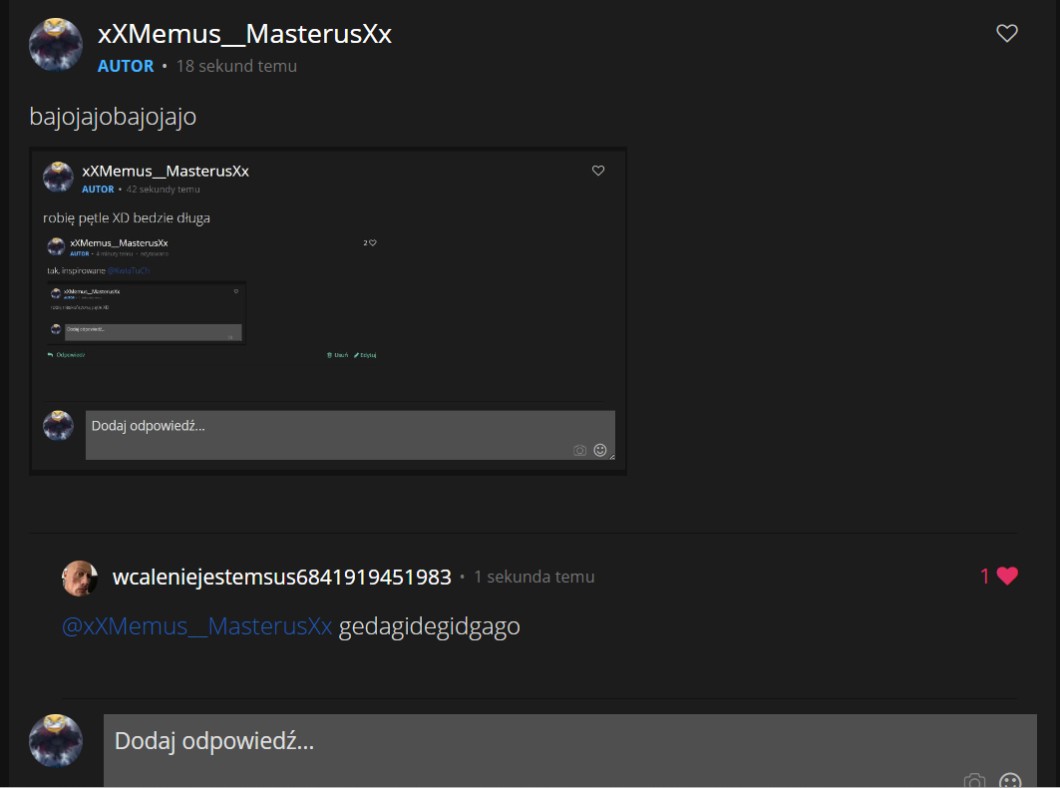Click xXMemus__MasterusXx avatar at top of post
This screenshot has height=788, width=1060.
pos(56,45)
